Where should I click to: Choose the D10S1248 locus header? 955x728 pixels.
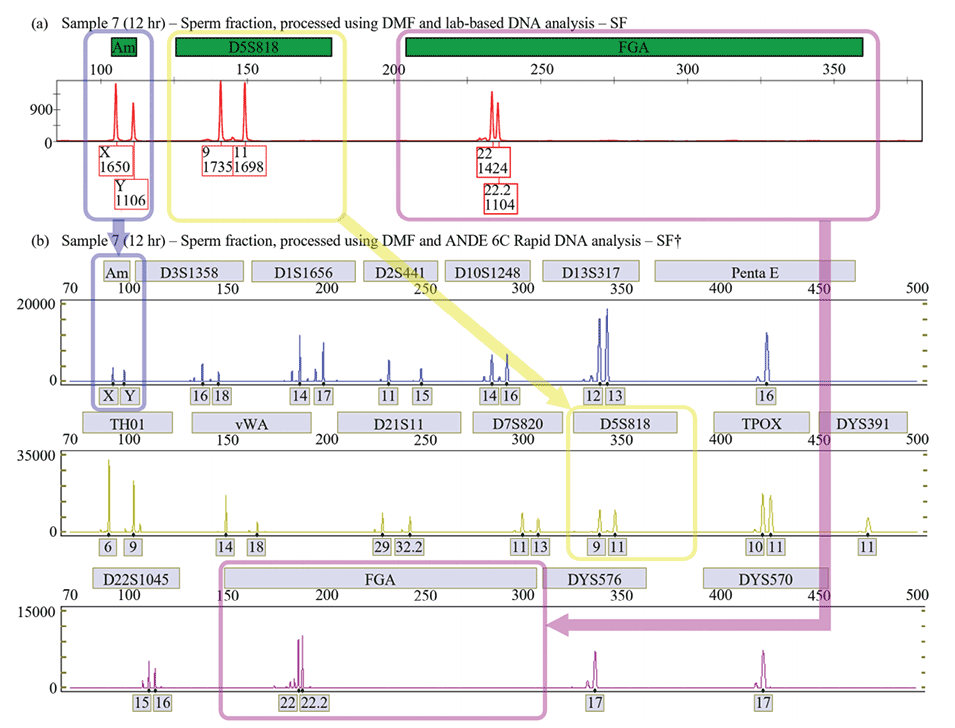click(x=487, y=271)
